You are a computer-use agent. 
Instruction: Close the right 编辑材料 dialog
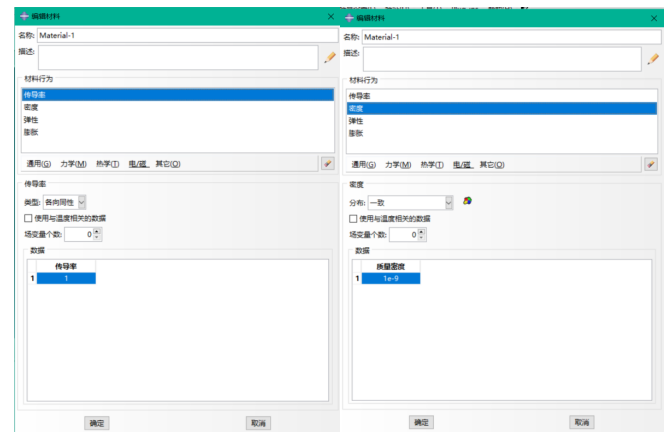click(654, 18)
